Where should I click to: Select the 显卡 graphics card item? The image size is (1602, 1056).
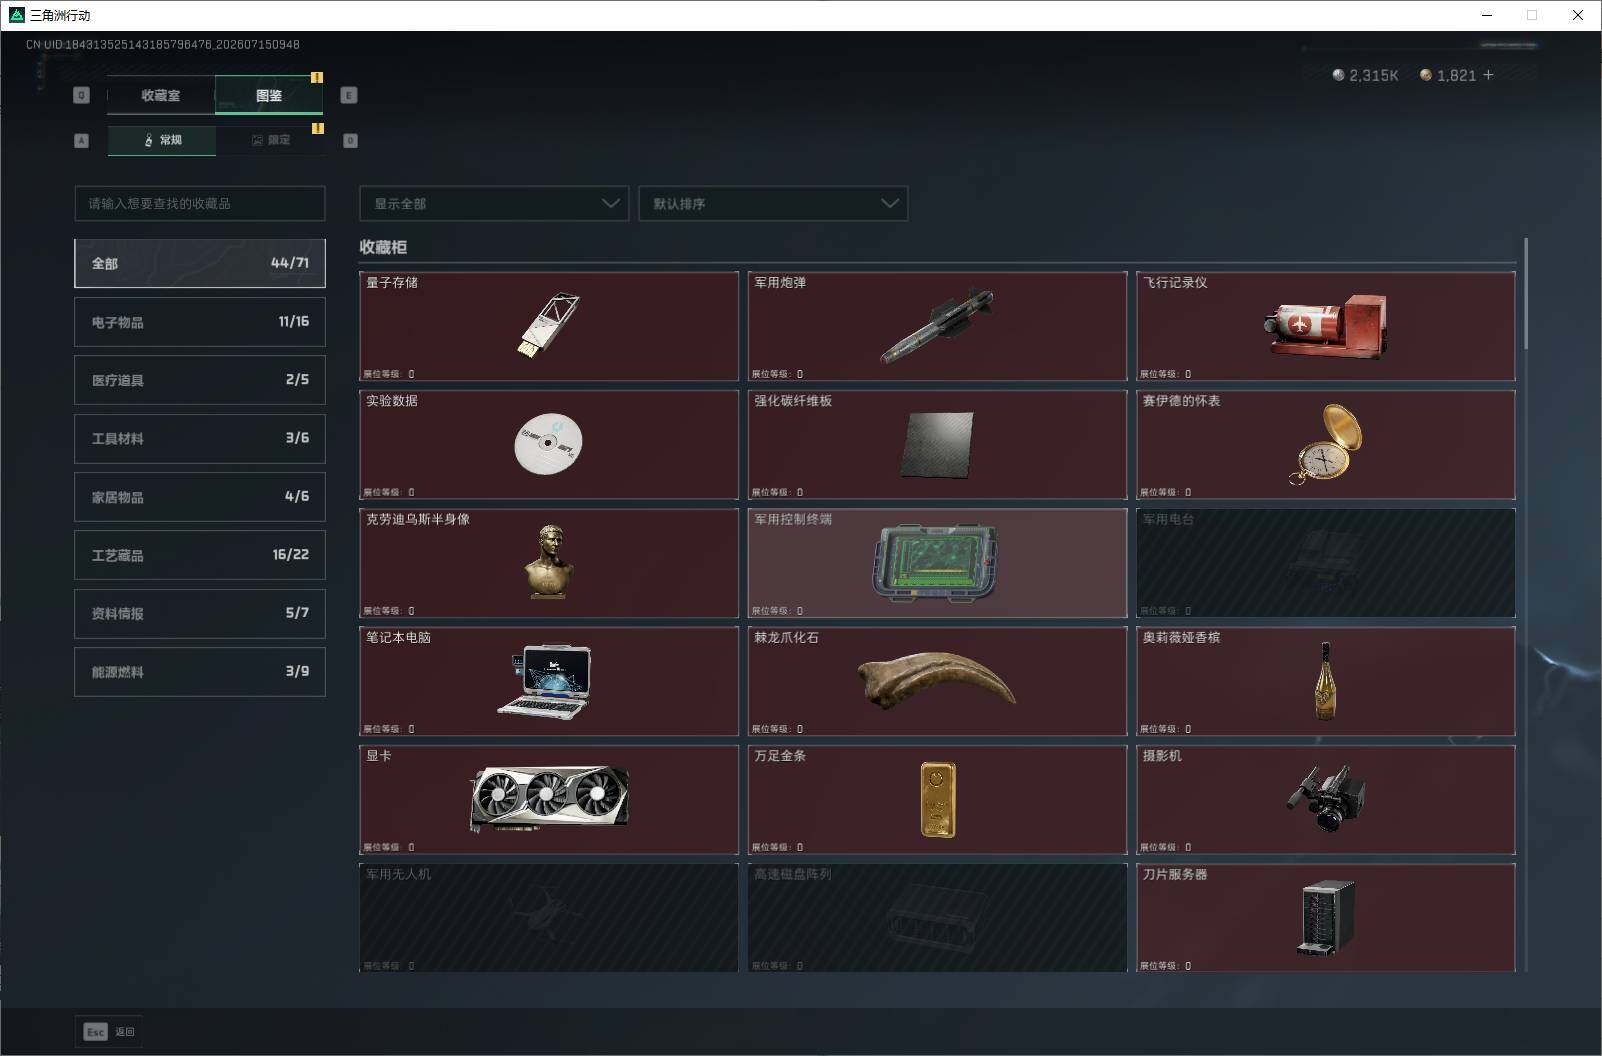click(x=549, y=799)
